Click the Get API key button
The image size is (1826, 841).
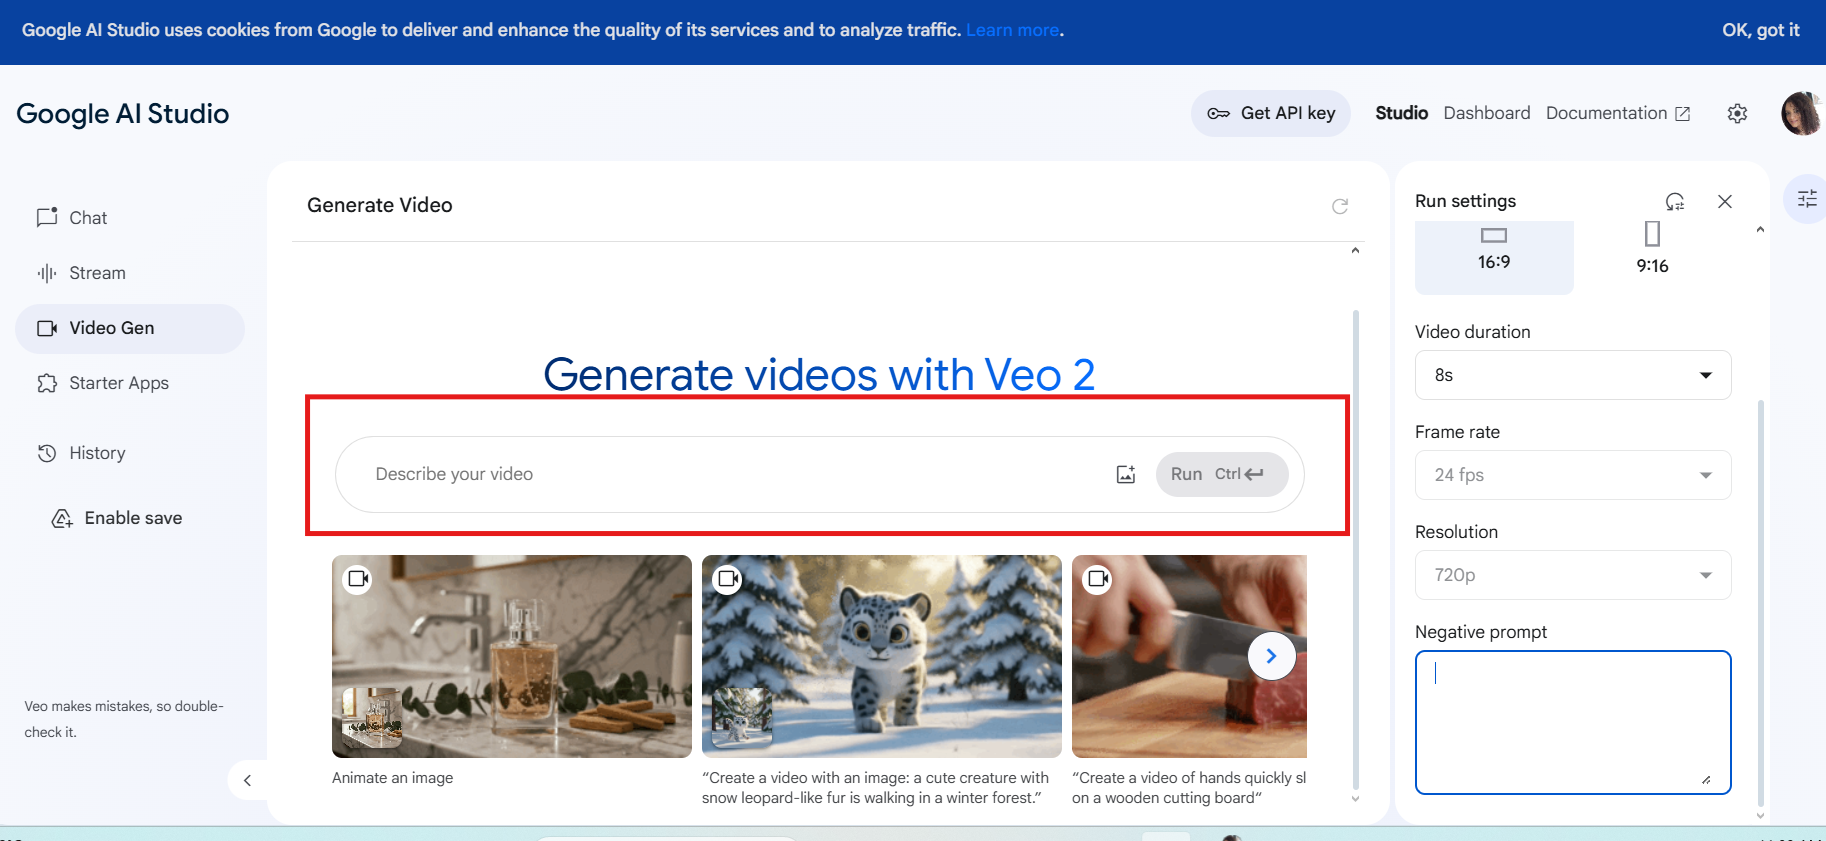tap(1270, 113)
